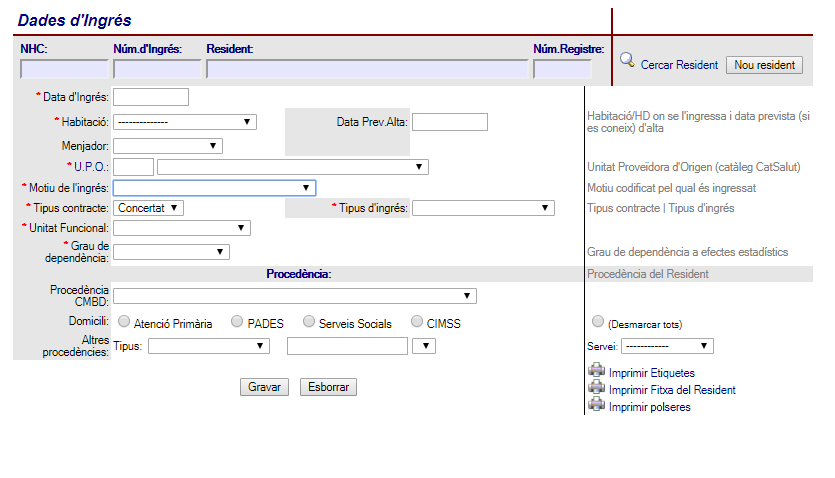Open the Habitació dropdown
Image resolution: width=835 pixels, height=478 pixels.
(185, 122)
